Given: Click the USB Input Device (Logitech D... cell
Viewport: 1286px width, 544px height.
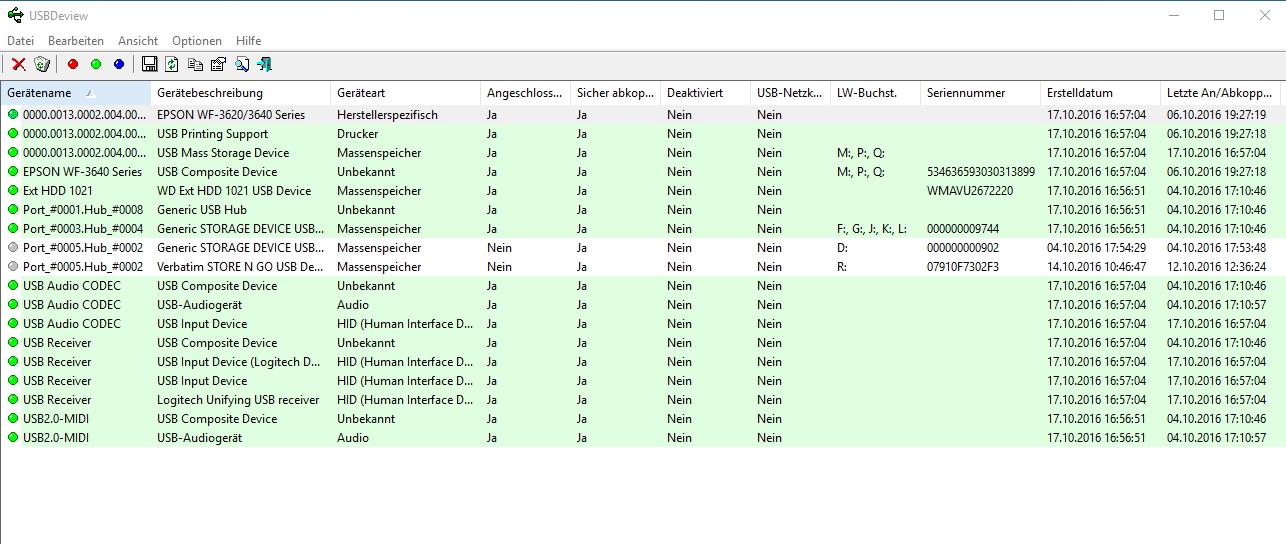Looking at the screenshot, I should coord(240,362).
